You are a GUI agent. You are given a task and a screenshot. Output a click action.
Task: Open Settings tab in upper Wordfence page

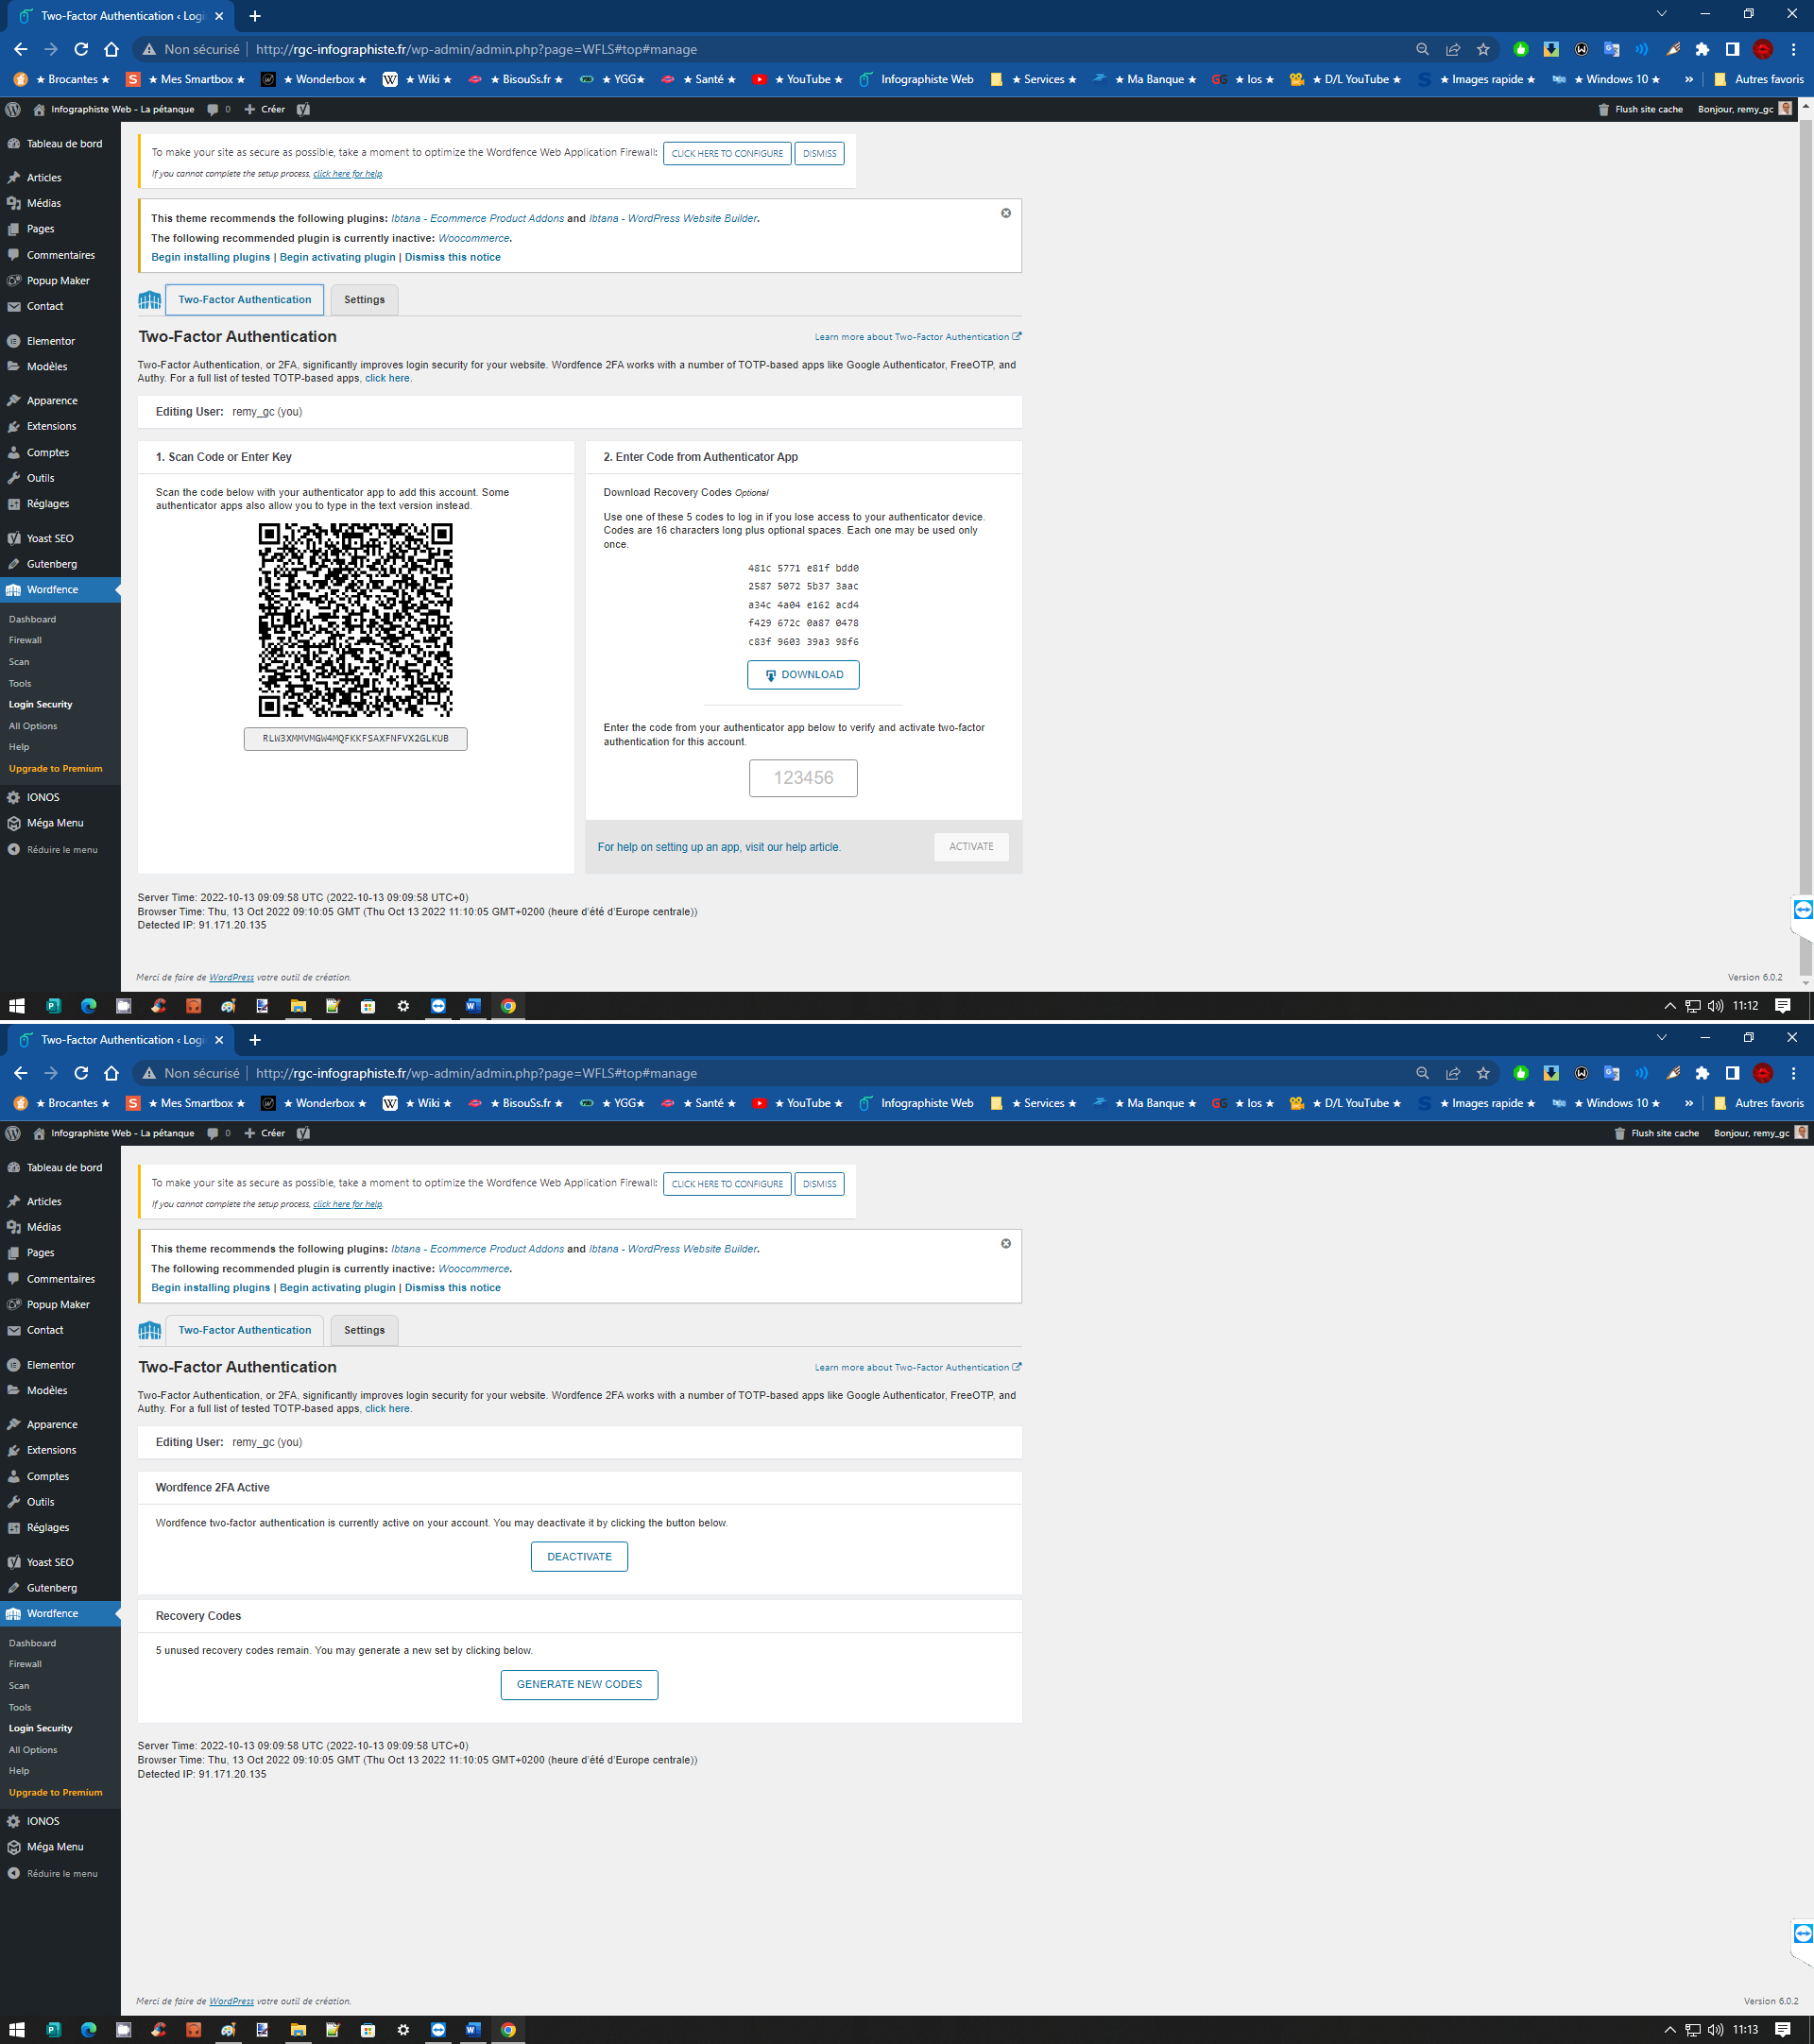364,300
